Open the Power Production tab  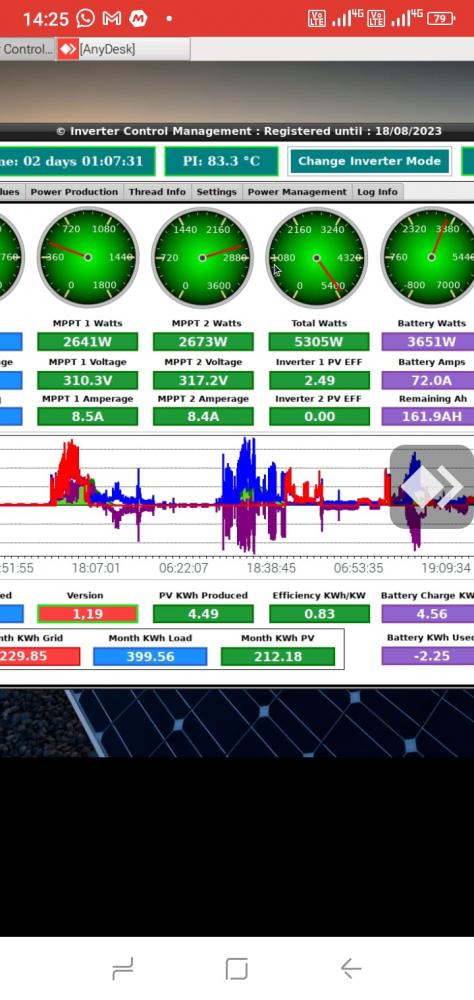point(74,191)
